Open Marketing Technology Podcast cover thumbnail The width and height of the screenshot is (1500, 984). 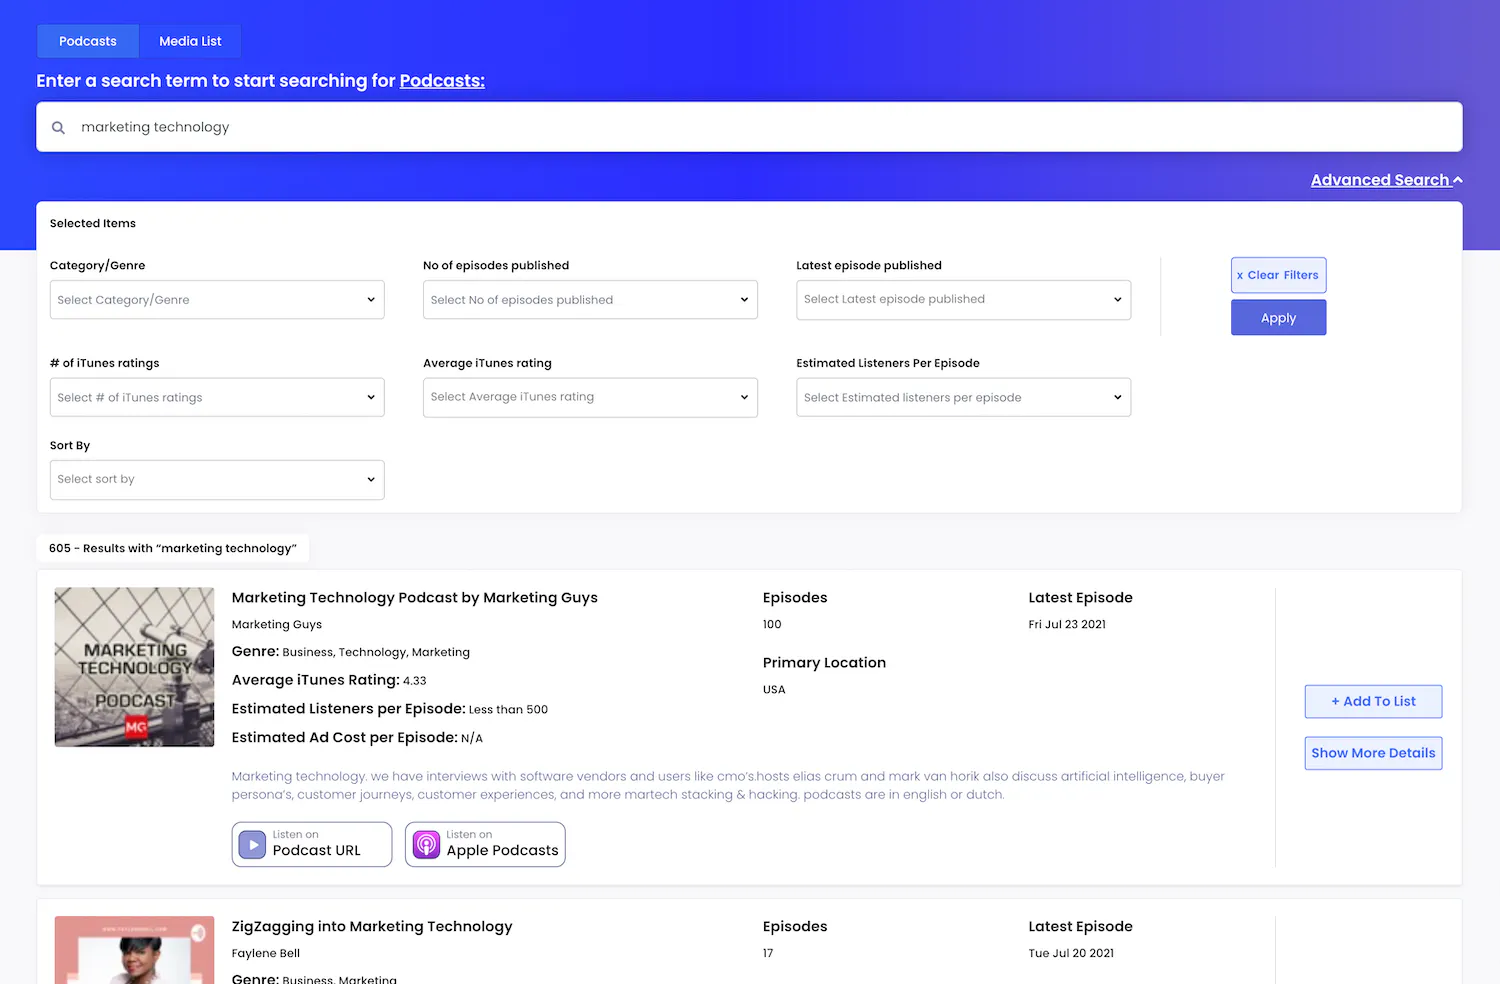[x=134, y=667]
